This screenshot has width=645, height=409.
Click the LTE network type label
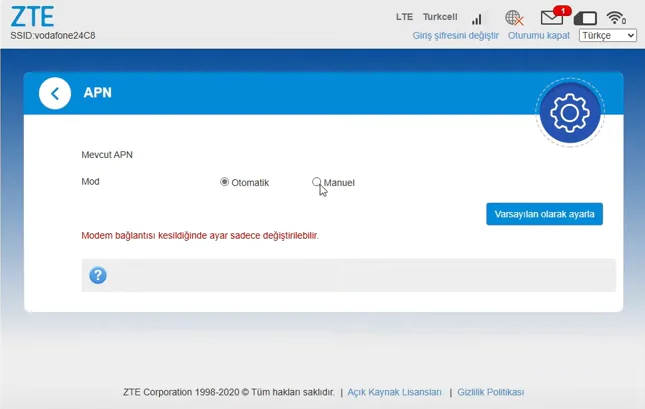tap(404, 17)
